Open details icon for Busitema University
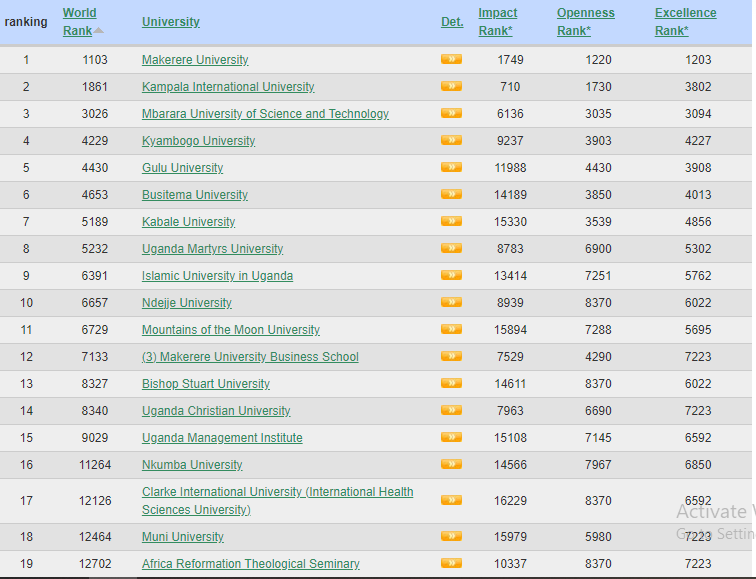 pyautogui.click(x=451, y=194)
